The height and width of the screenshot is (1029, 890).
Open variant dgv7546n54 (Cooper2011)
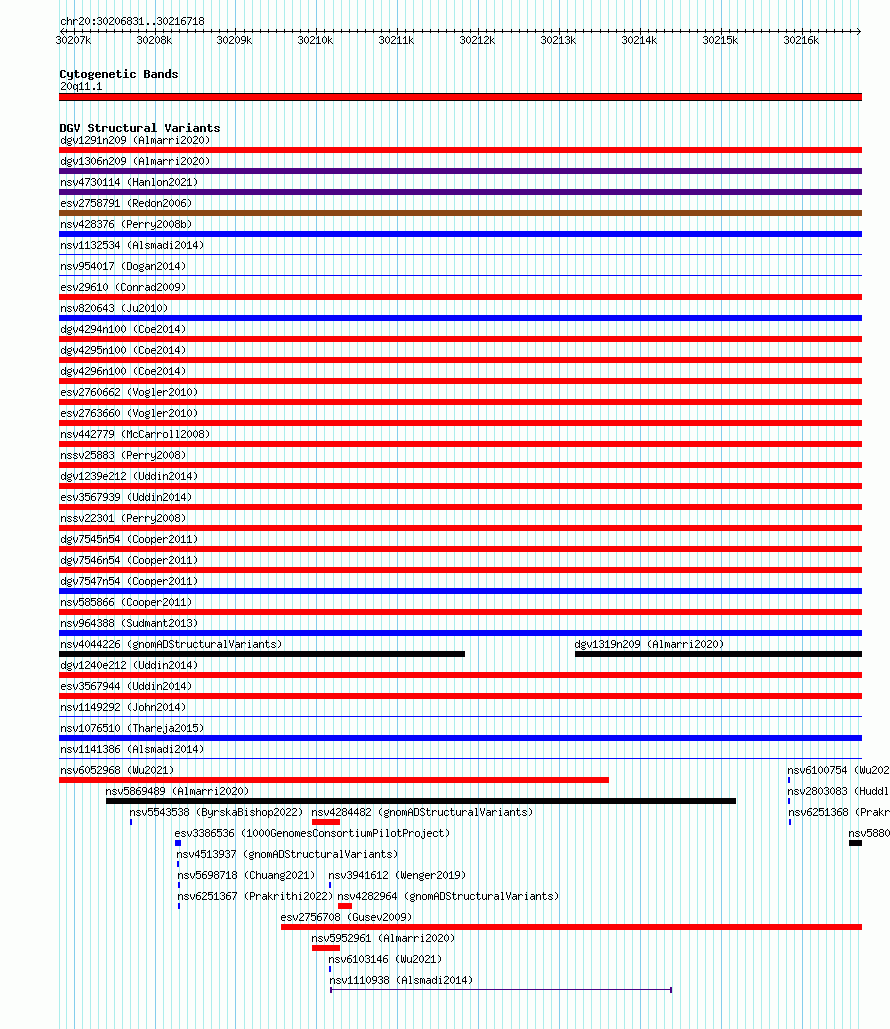[x=129, y=560]
